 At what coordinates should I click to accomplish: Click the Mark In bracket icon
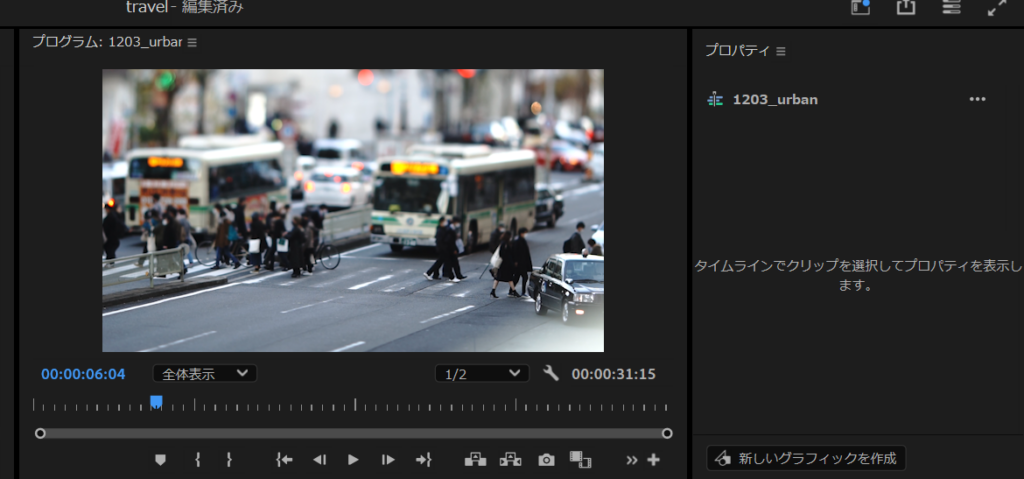click(x=198, y=459)
